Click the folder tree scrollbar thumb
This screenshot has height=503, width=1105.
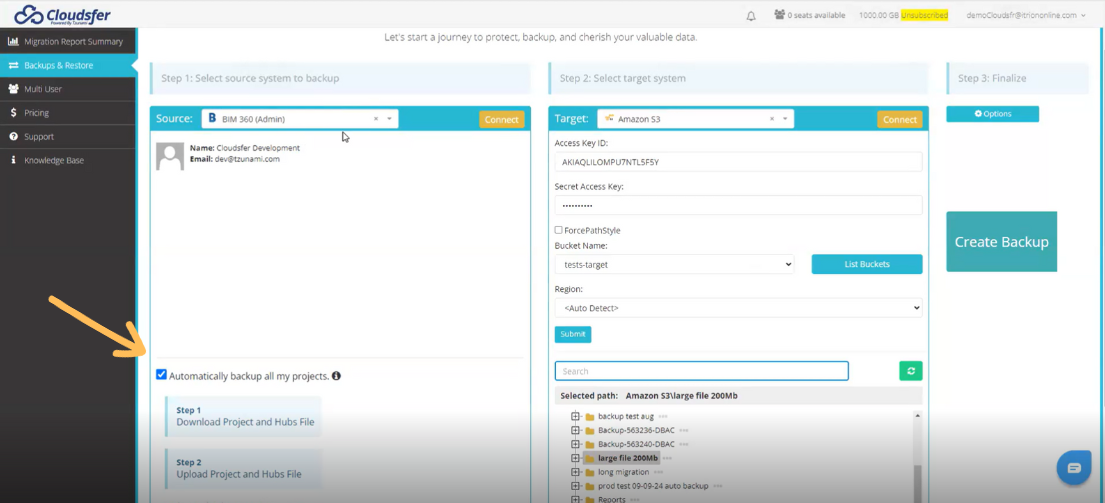pyautogui.click(x=918, y=483)
